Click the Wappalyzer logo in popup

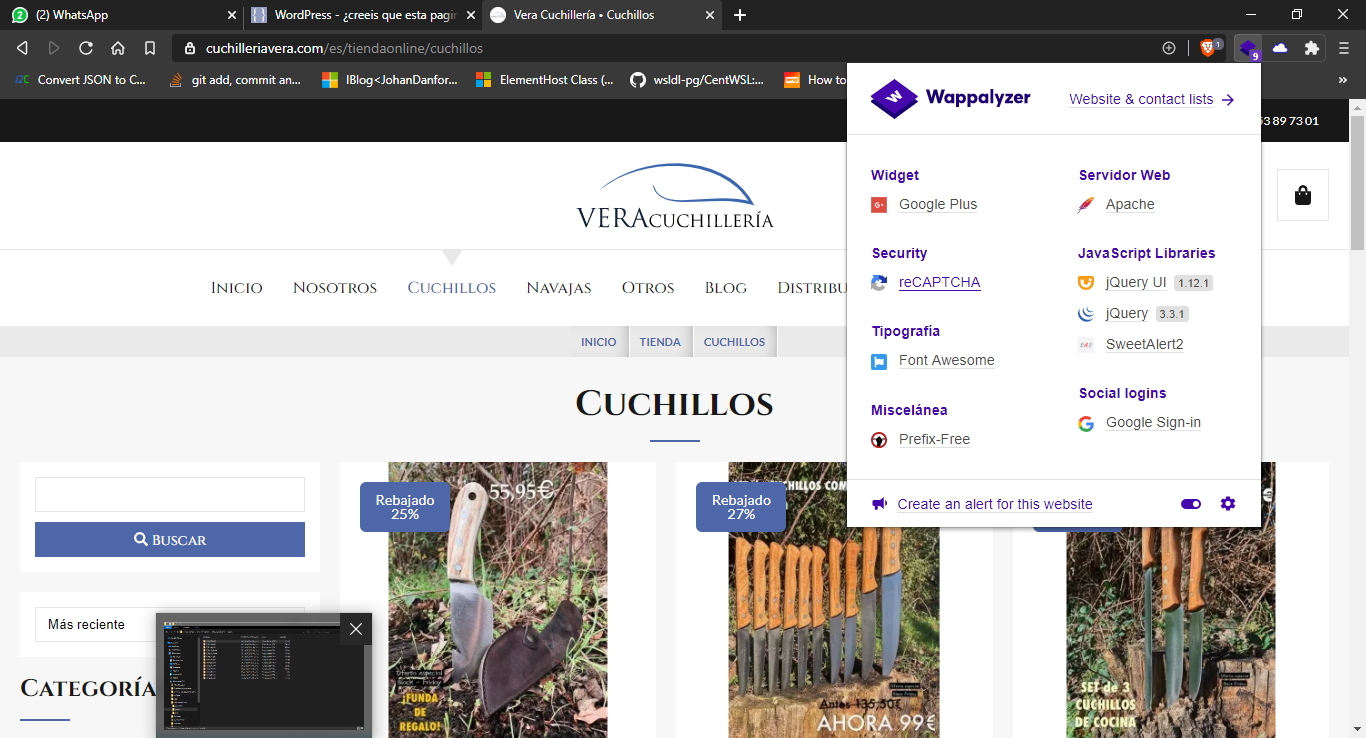pos(950,98)
